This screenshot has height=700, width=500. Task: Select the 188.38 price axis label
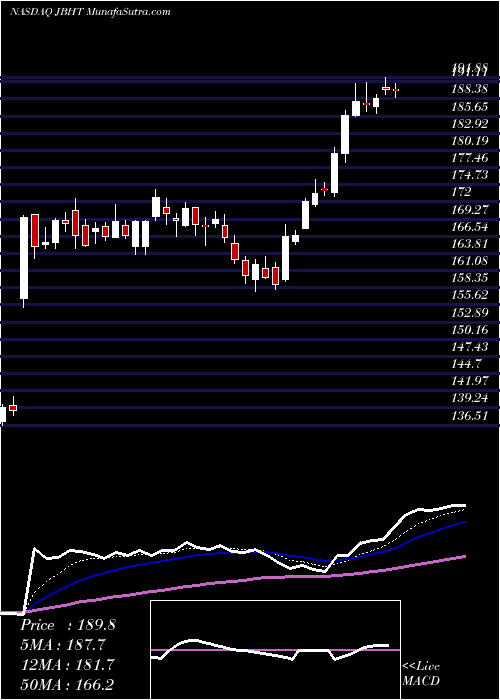tap(469, 89)
